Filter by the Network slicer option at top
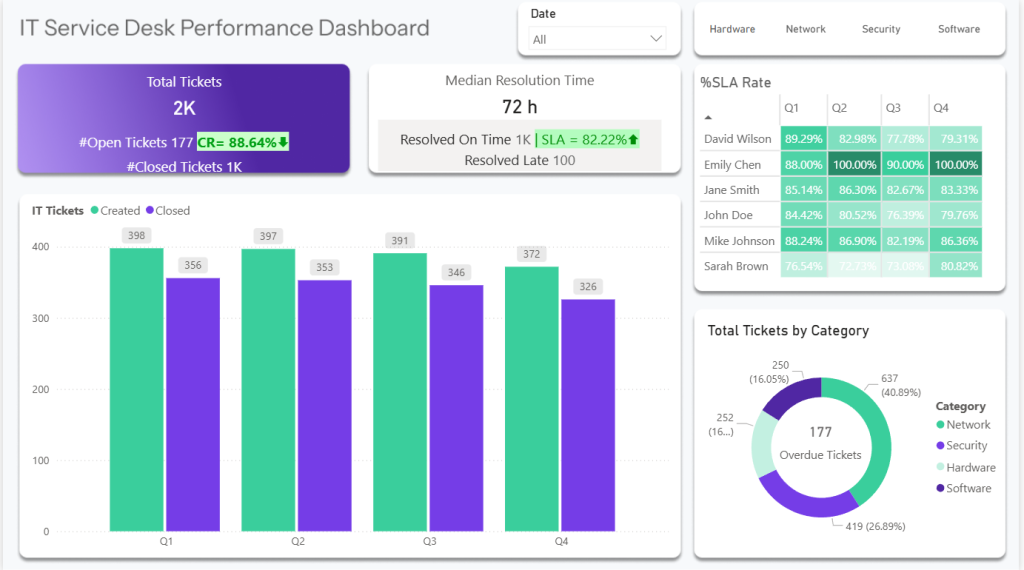1024x570 pixels. [x=805, y=29]
